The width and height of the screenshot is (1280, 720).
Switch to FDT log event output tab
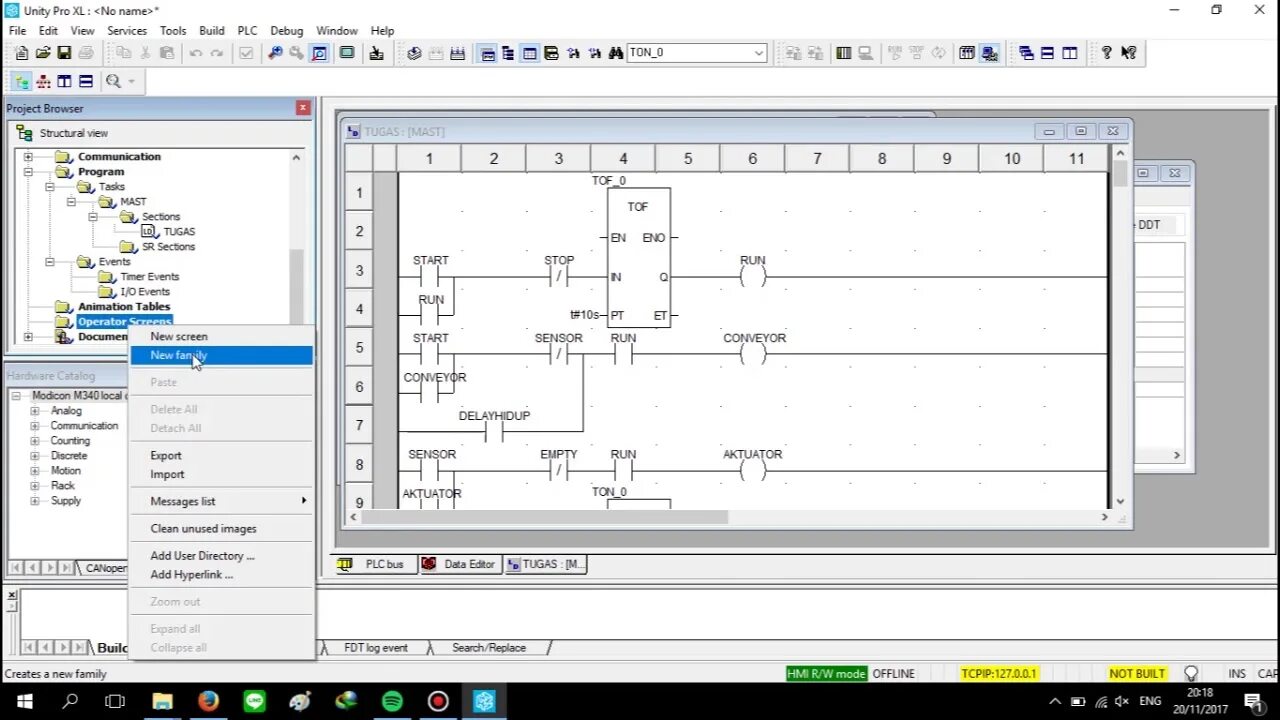(375, 648)
